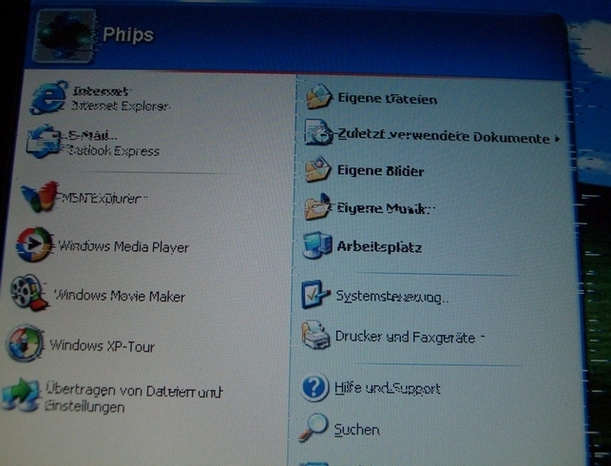Open the Drucker und Faxgeräte label
This screenshot has width=611, height=466.
pyautogui.click(x=405, y=337)
